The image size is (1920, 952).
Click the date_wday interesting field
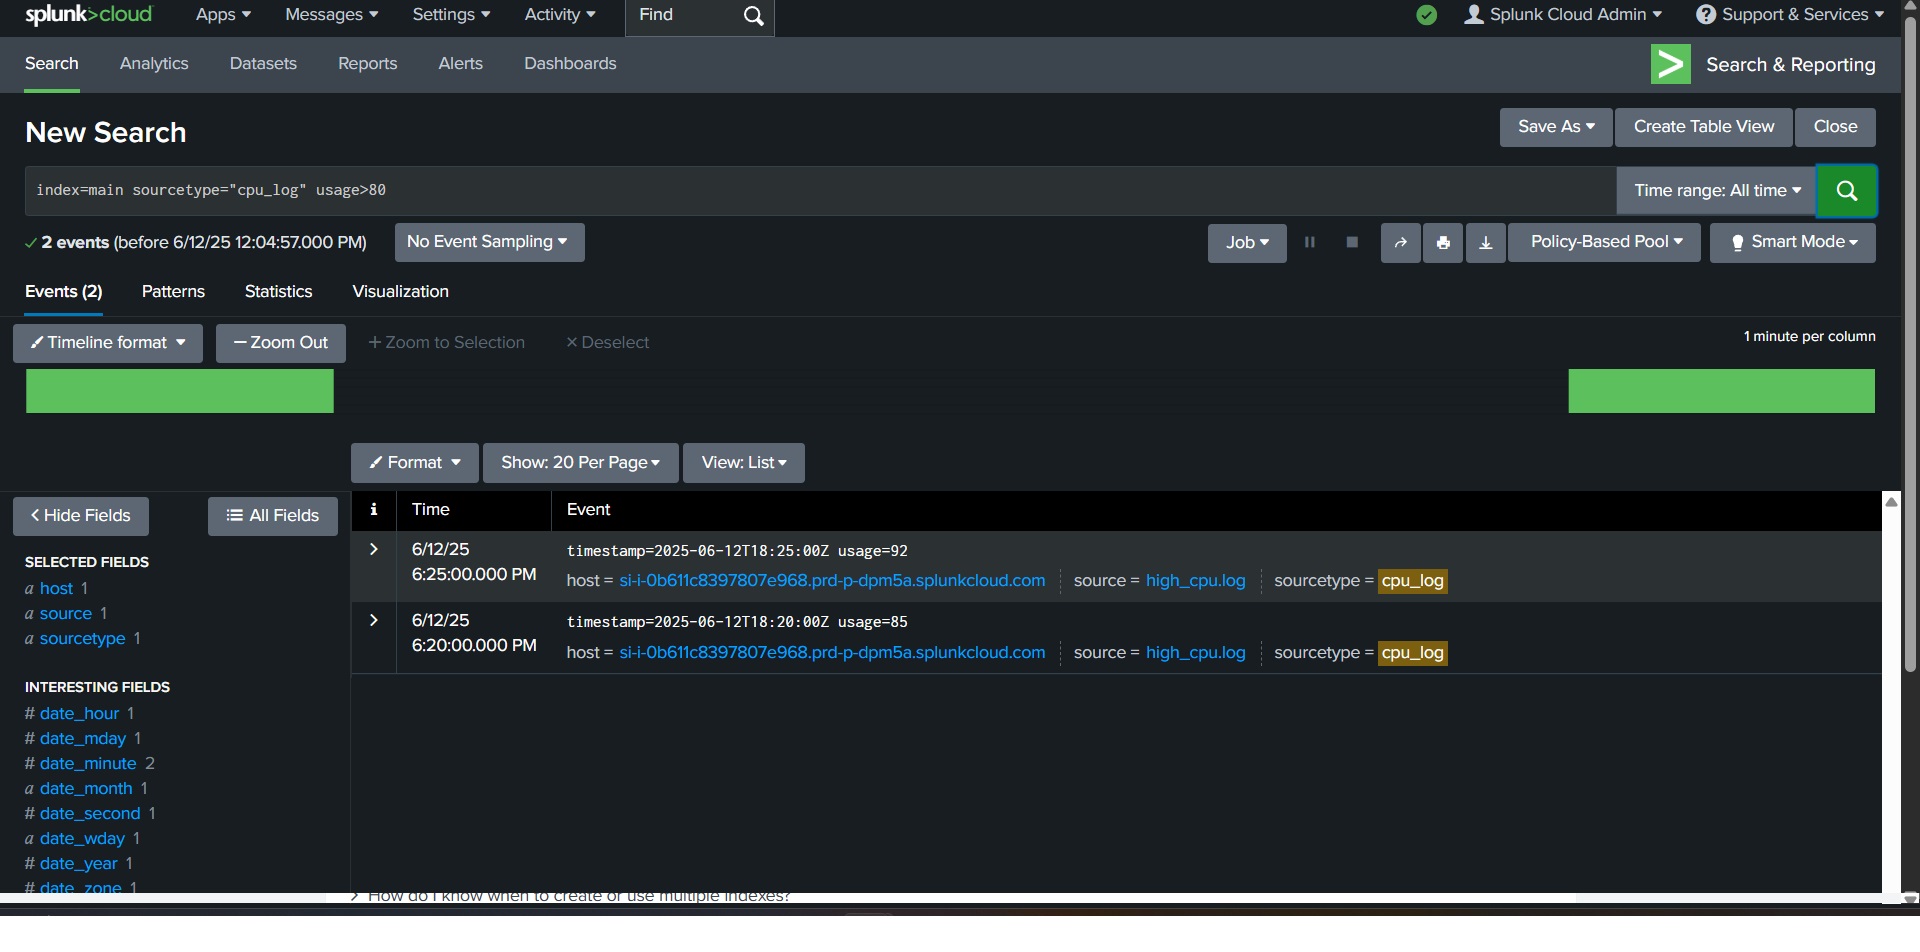83,839
